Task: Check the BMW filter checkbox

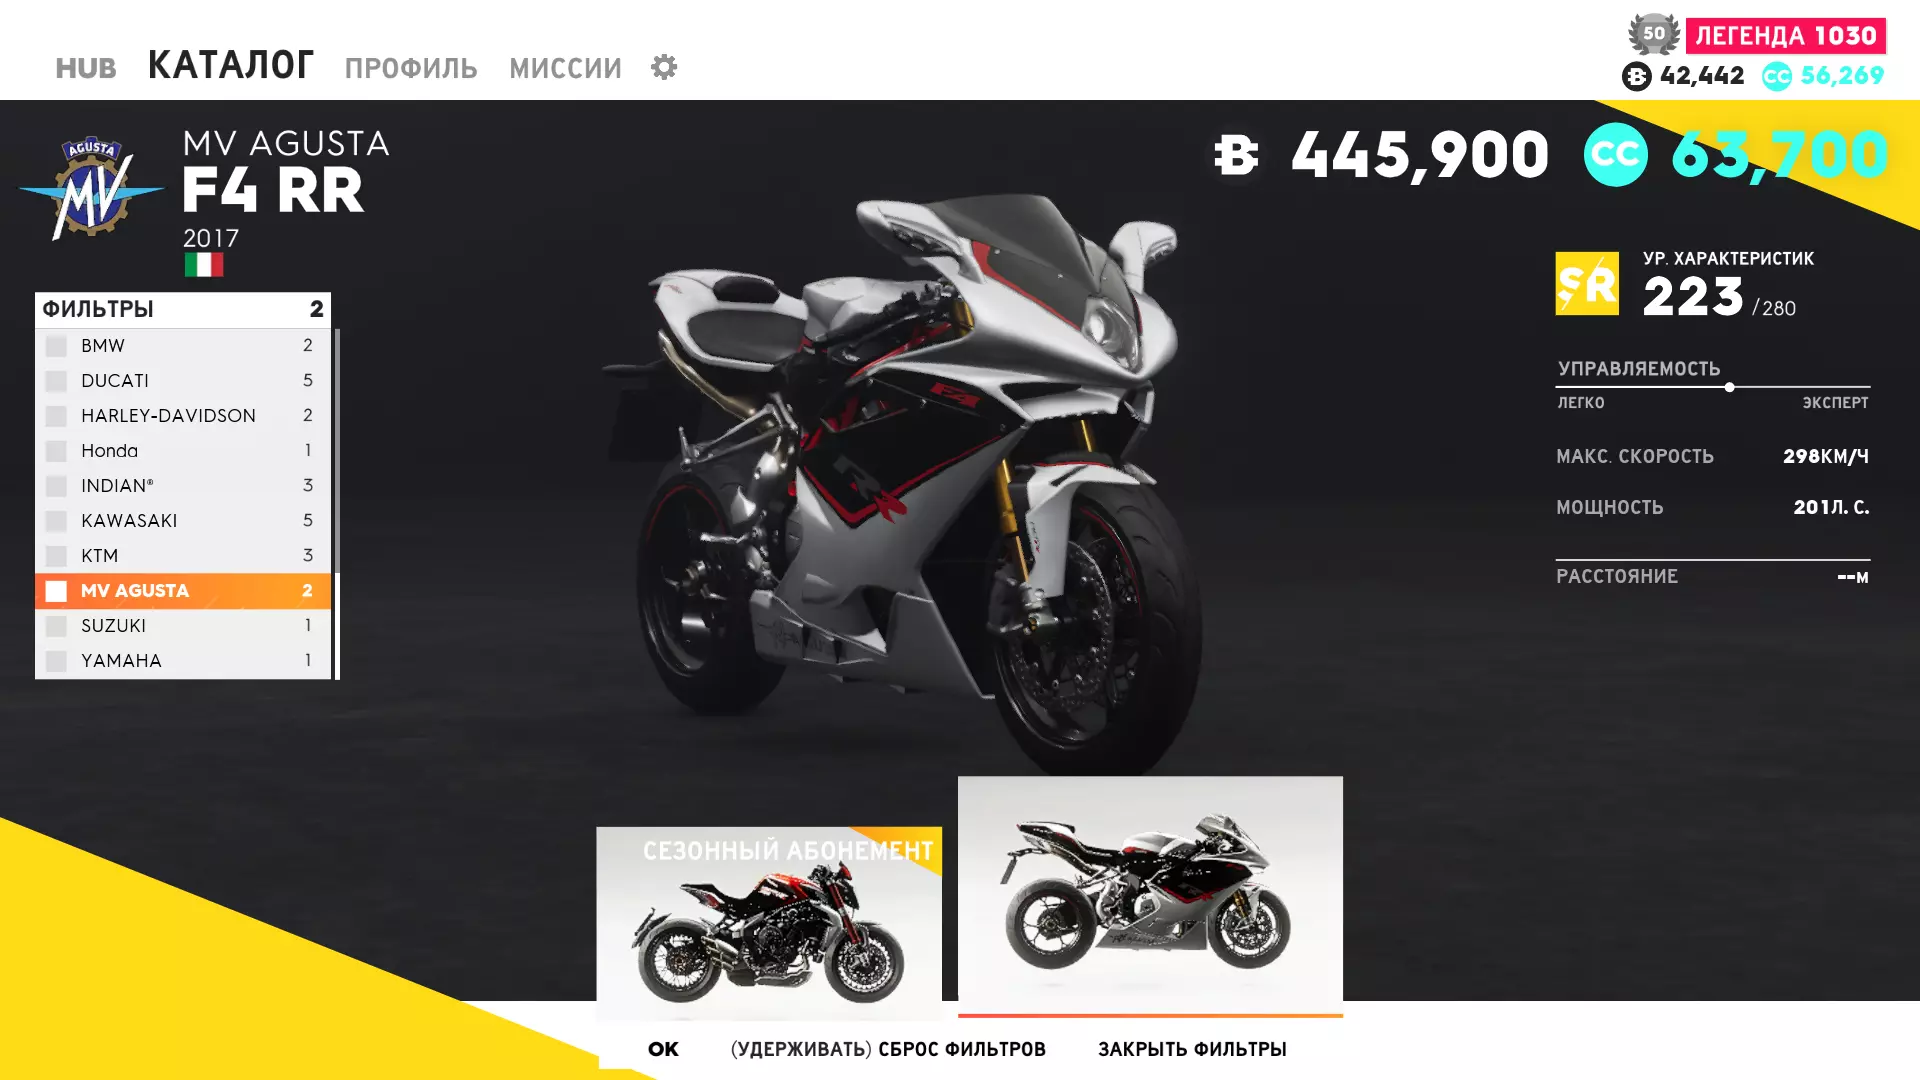Action: [56, 346]
